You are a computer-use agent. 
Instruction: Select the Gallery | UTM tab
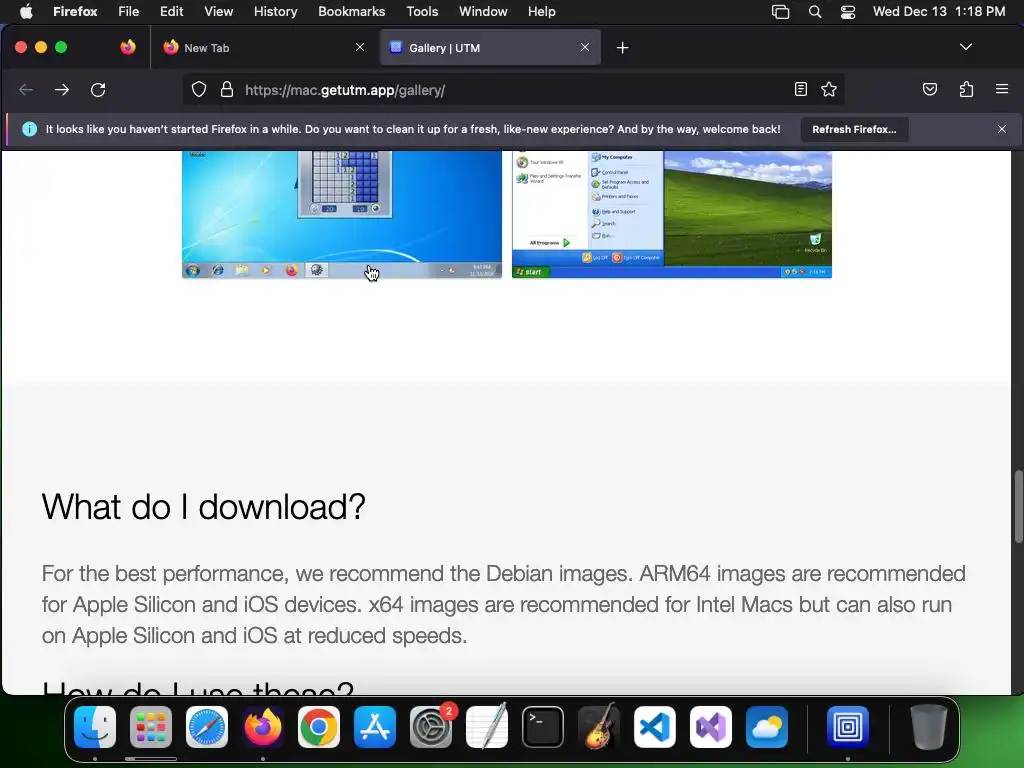click(490, 48)
